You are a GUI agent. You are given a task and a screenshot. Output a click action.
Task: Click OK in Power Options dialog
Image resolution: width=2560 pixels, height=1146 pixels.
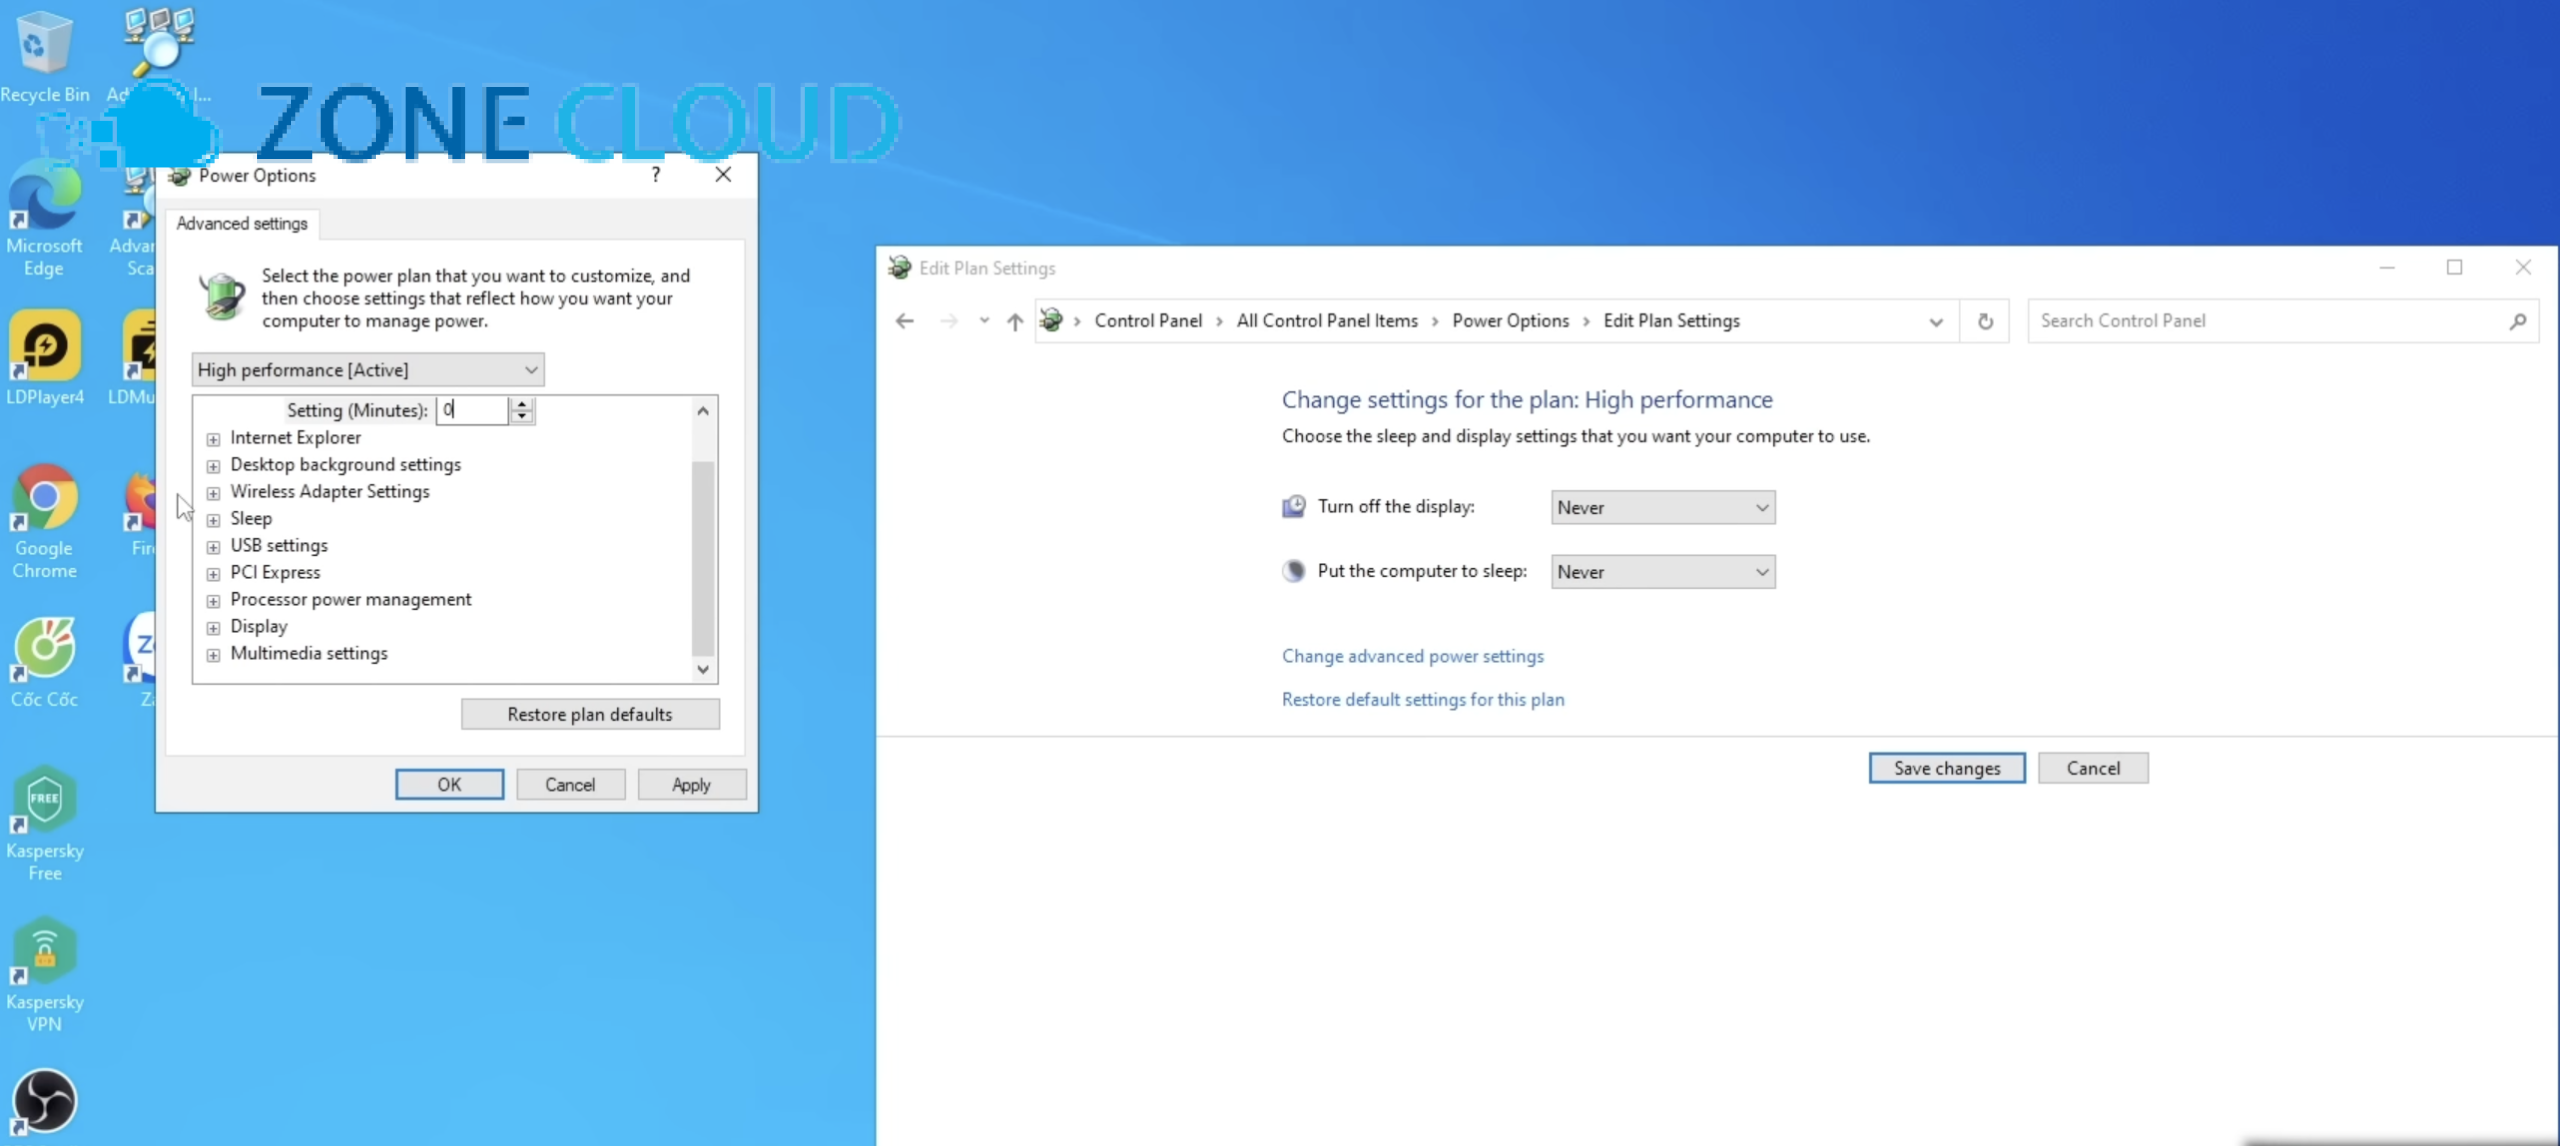point(449,784)
